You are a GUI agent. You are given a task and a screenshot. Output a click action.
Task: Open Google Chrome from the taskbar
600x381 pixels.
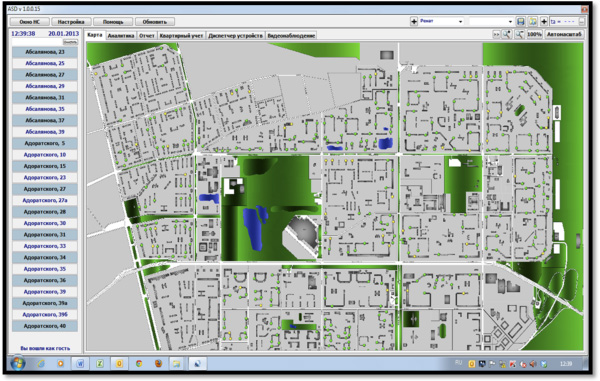point(139,363)
